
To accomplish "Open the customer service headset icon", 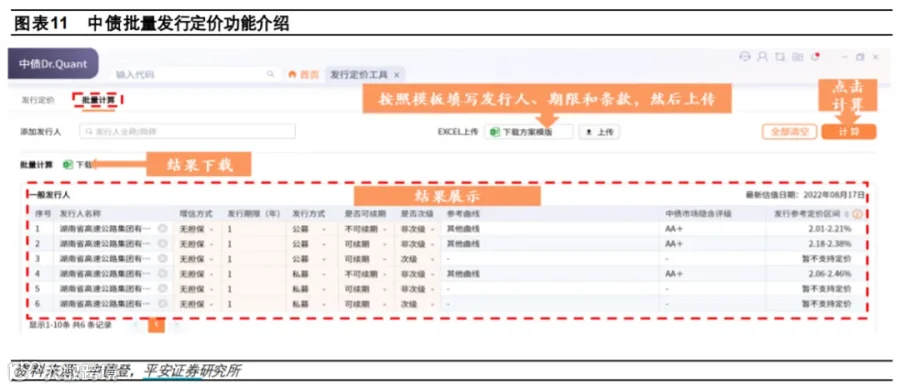I will (x=745, y=57).
